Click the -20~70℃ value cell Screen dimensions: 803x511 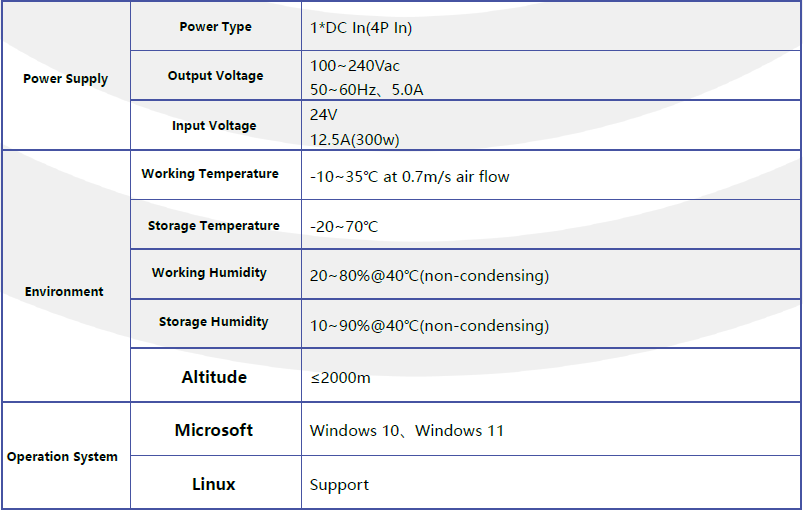click(551, 225)
